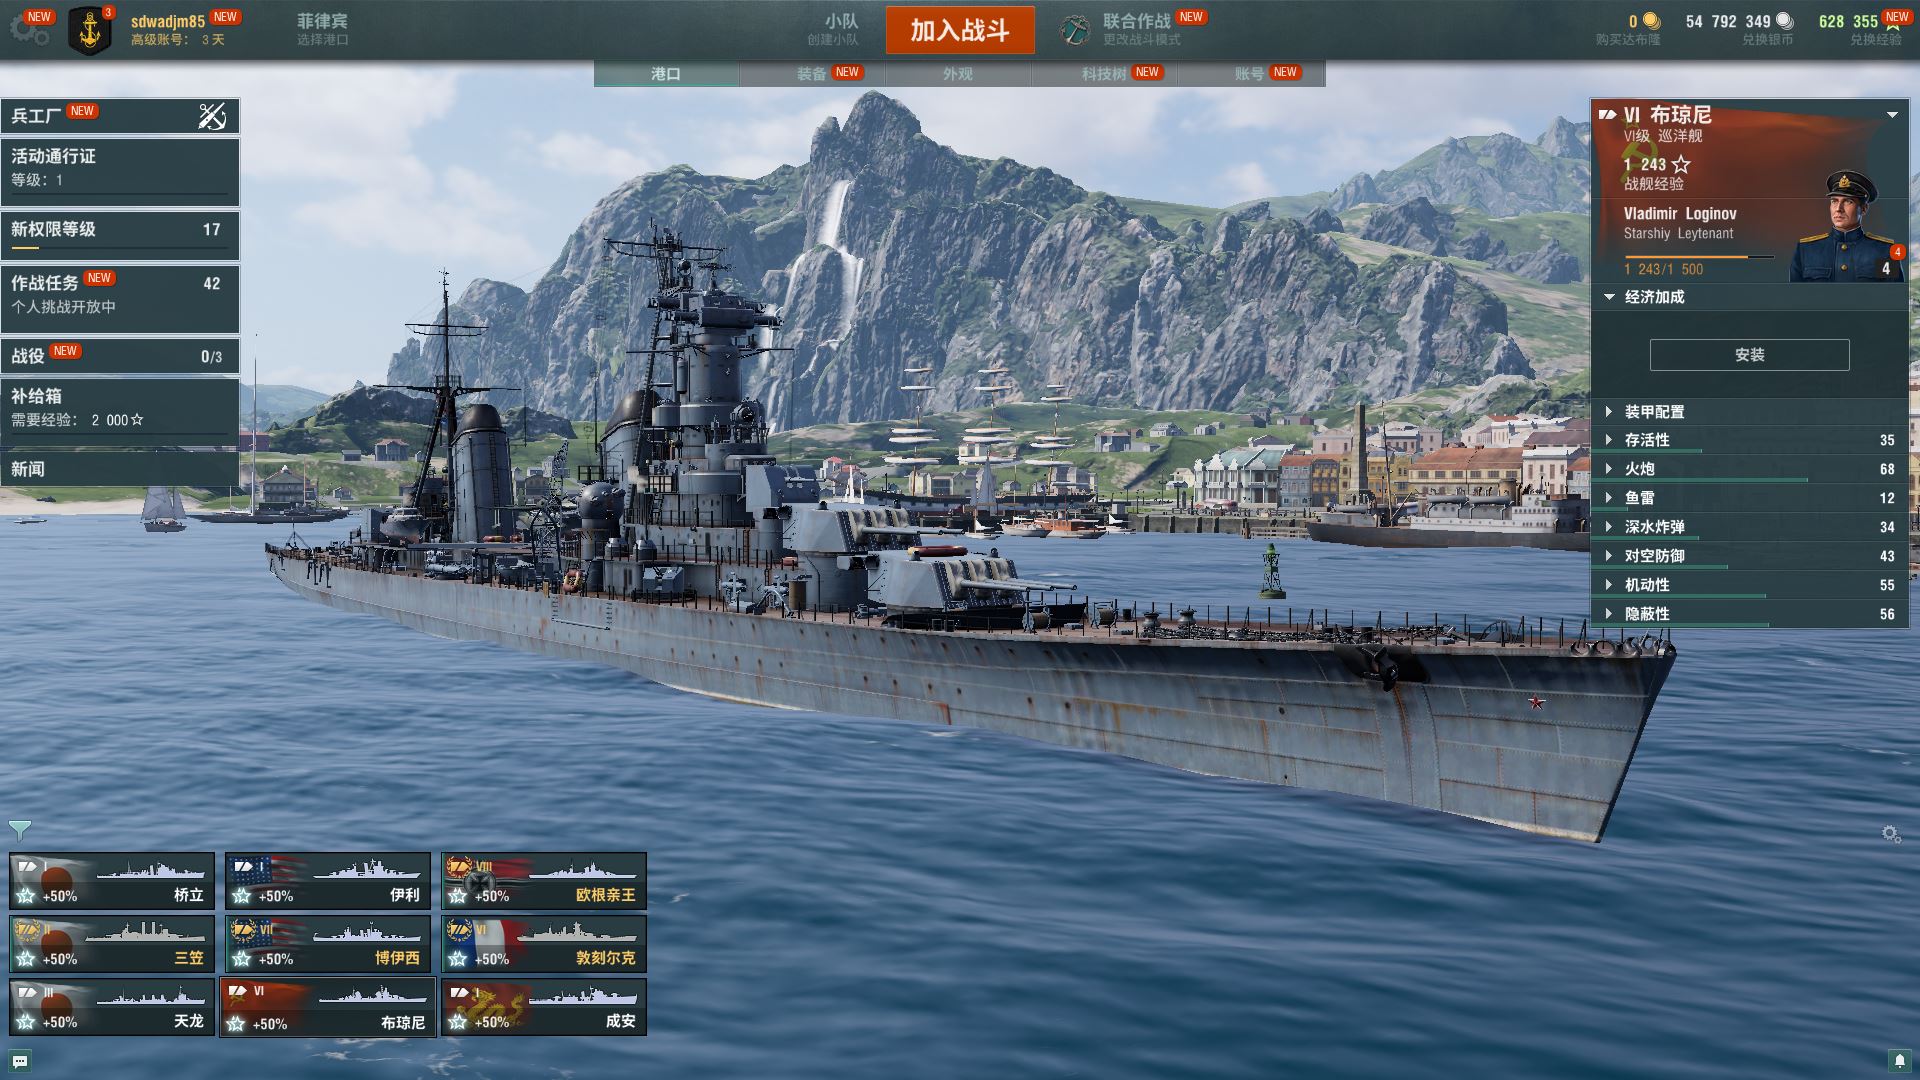Click doubloon coin icon to buy doubloons
This screenshot has width=1920, height=1080.
point(1651,21)
